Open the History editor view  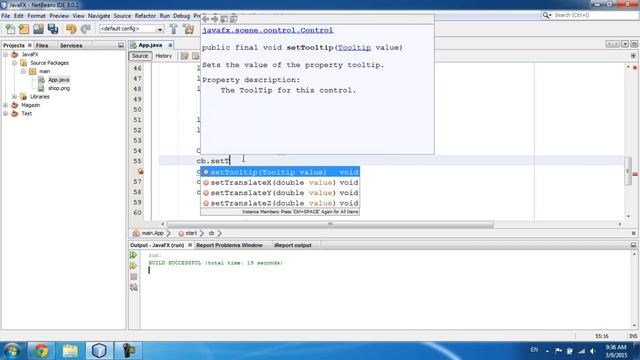pyautogui.click(x=164, y=56)
